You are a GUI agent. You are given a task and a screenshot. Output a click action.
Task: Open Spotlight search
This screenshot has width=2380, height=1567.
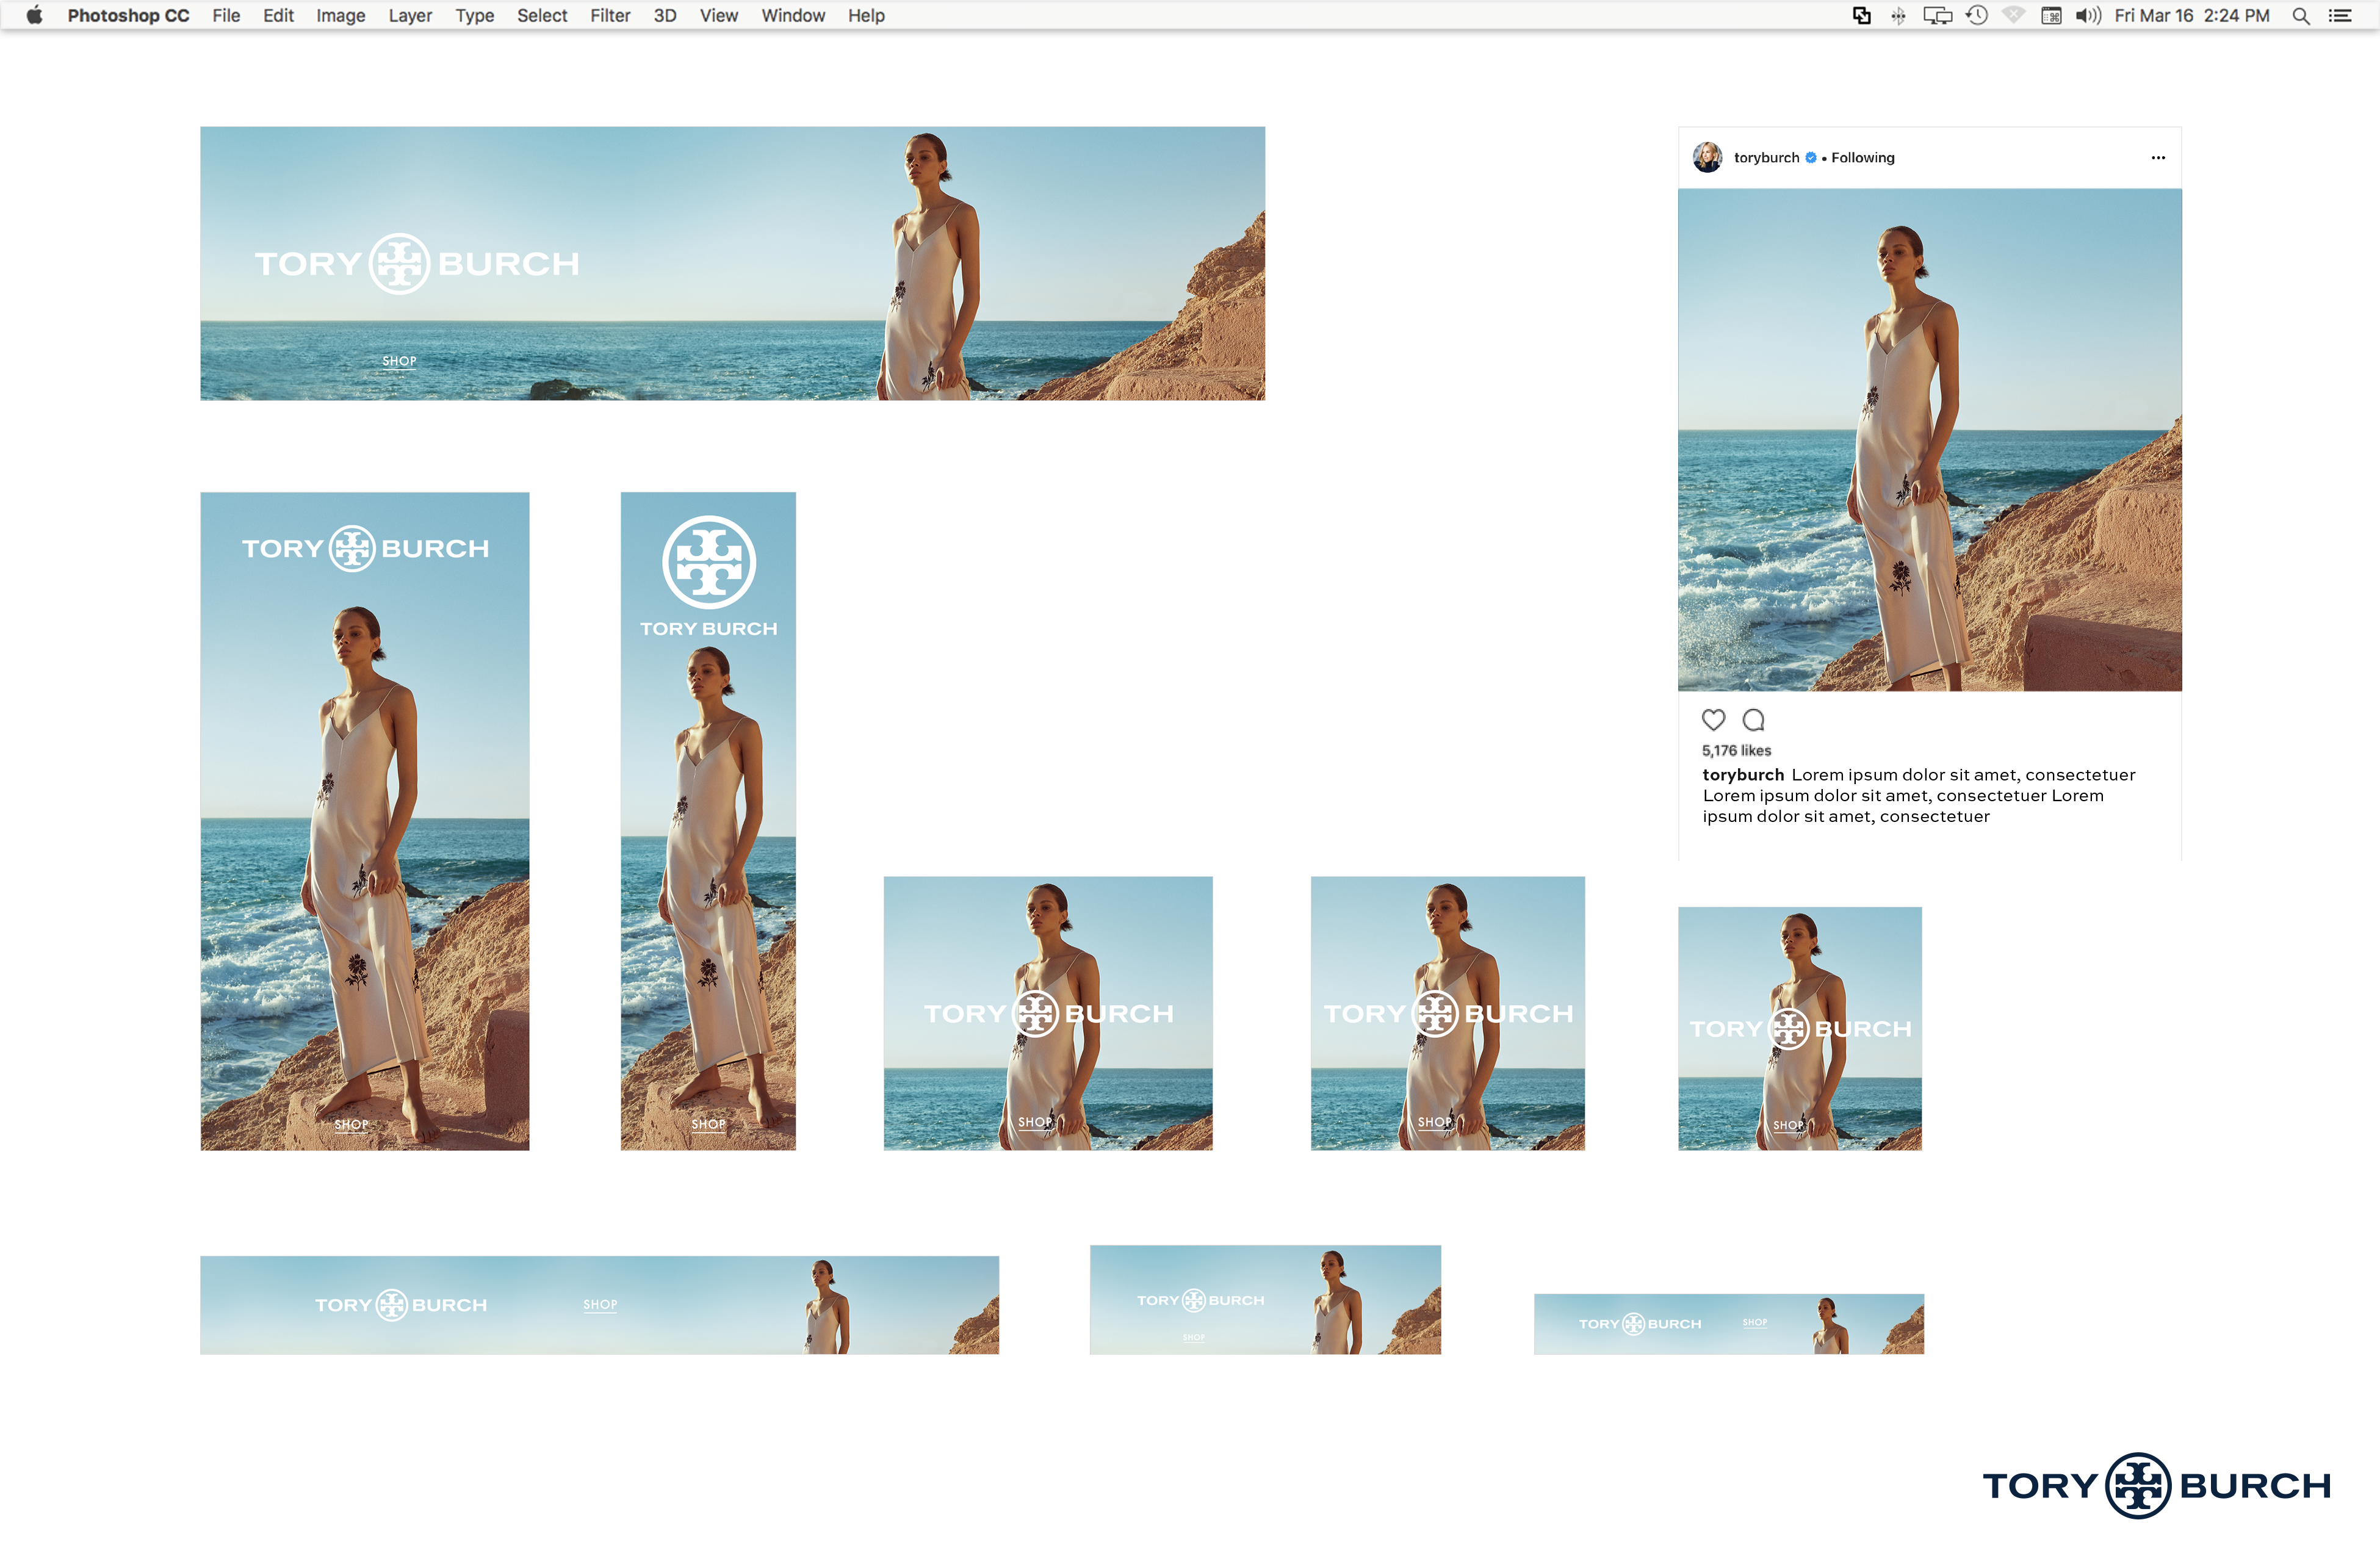click(2300, 15)
